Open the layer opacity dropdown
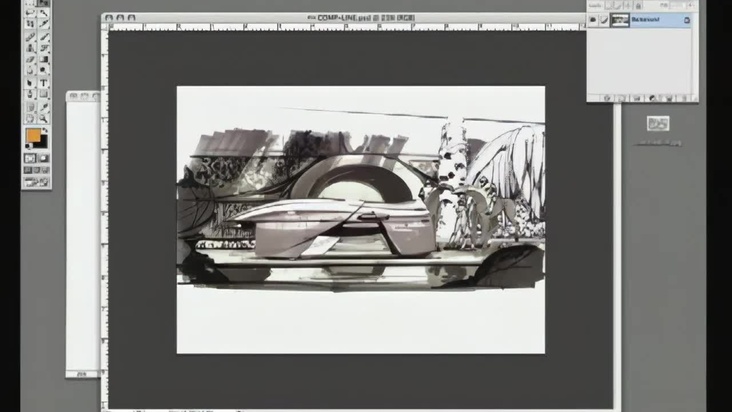The image size is (732, 412). pos(688,7)
